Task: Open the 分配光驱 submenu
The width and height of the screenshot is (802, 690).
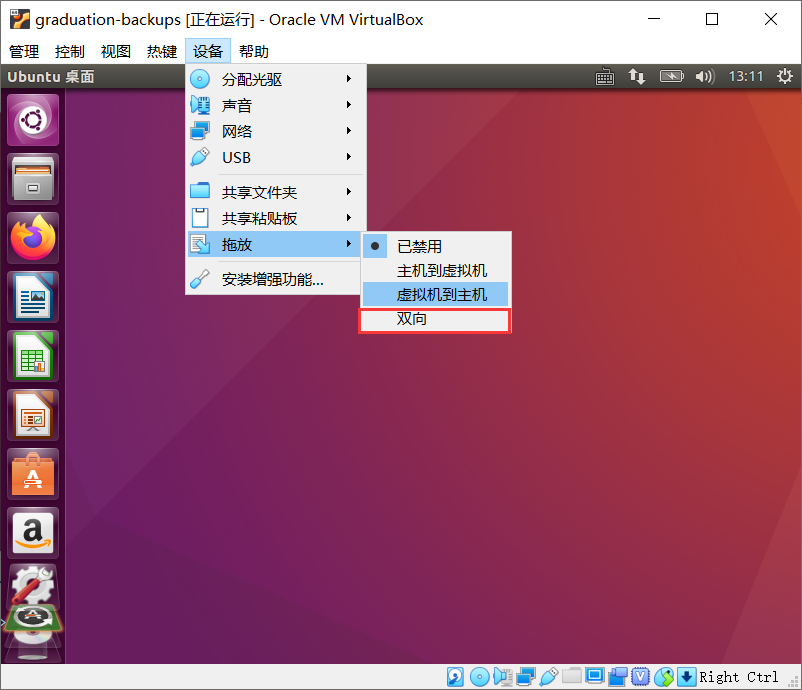Action: [276, 79]
